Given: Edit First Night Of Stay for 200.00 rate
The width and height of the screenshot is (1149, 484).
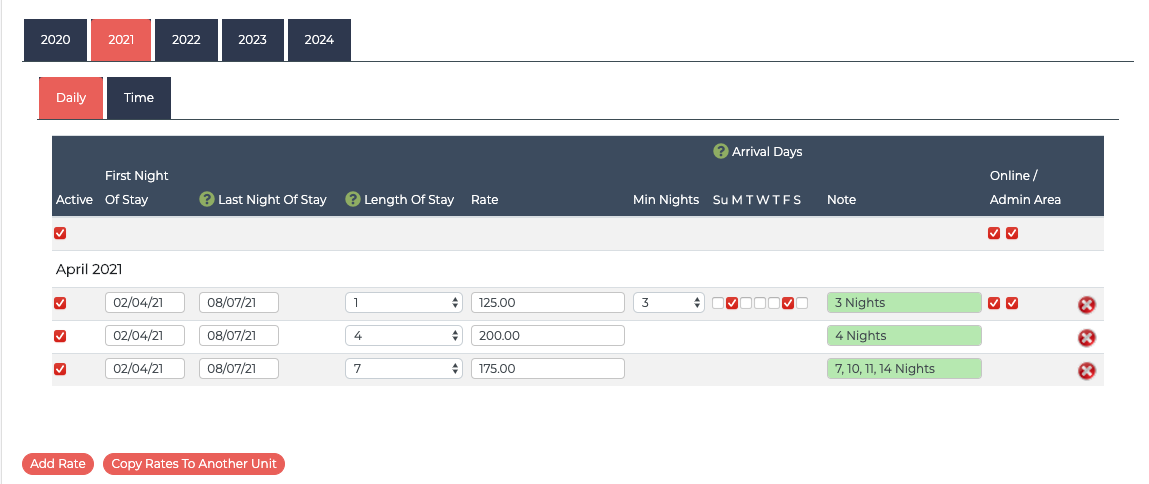Looking at the screenshot, I should click(145, 336).
